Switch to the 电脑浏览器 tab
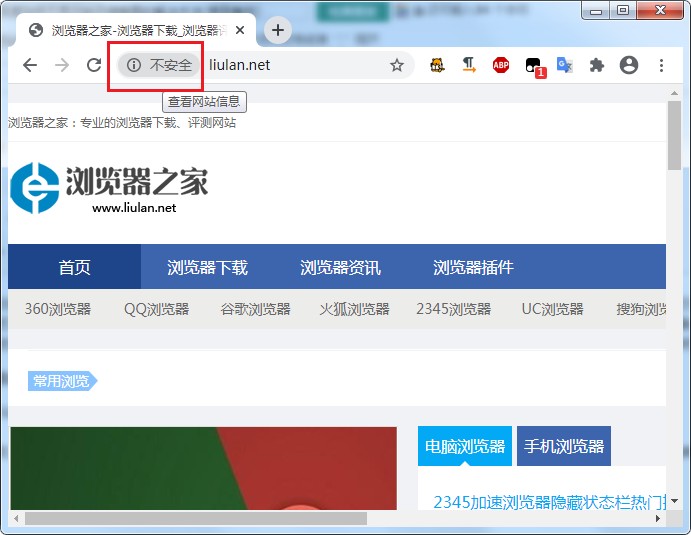 465,446
